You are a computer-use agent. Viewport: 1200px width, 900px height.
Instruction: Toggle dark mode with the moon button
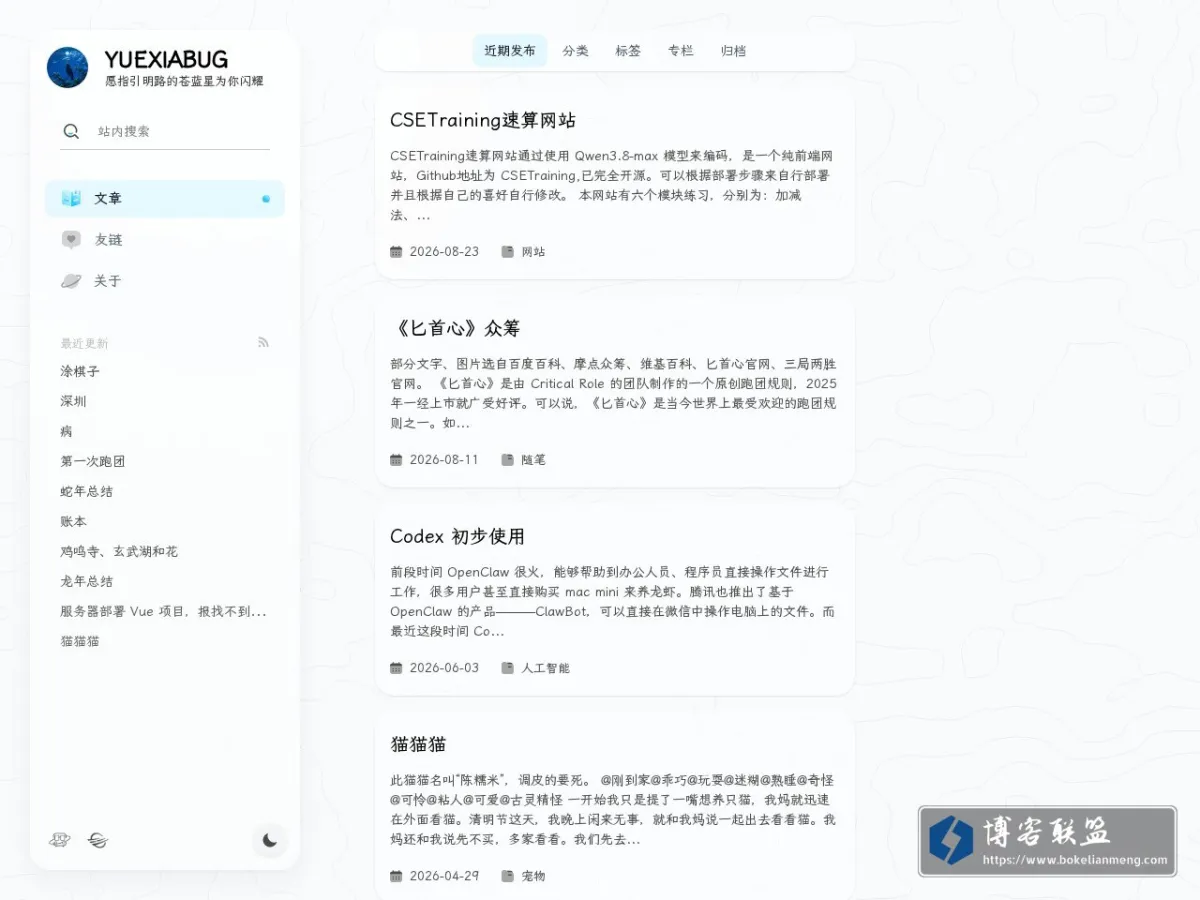click(x=269, y=840)
